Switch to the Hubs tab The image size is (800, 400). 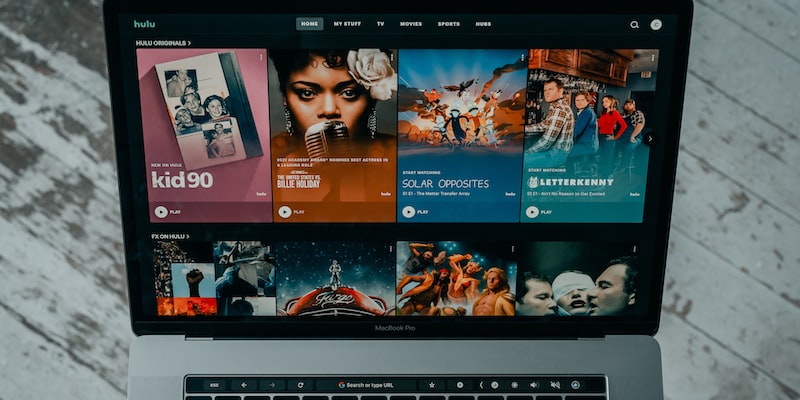click(483, 24)
